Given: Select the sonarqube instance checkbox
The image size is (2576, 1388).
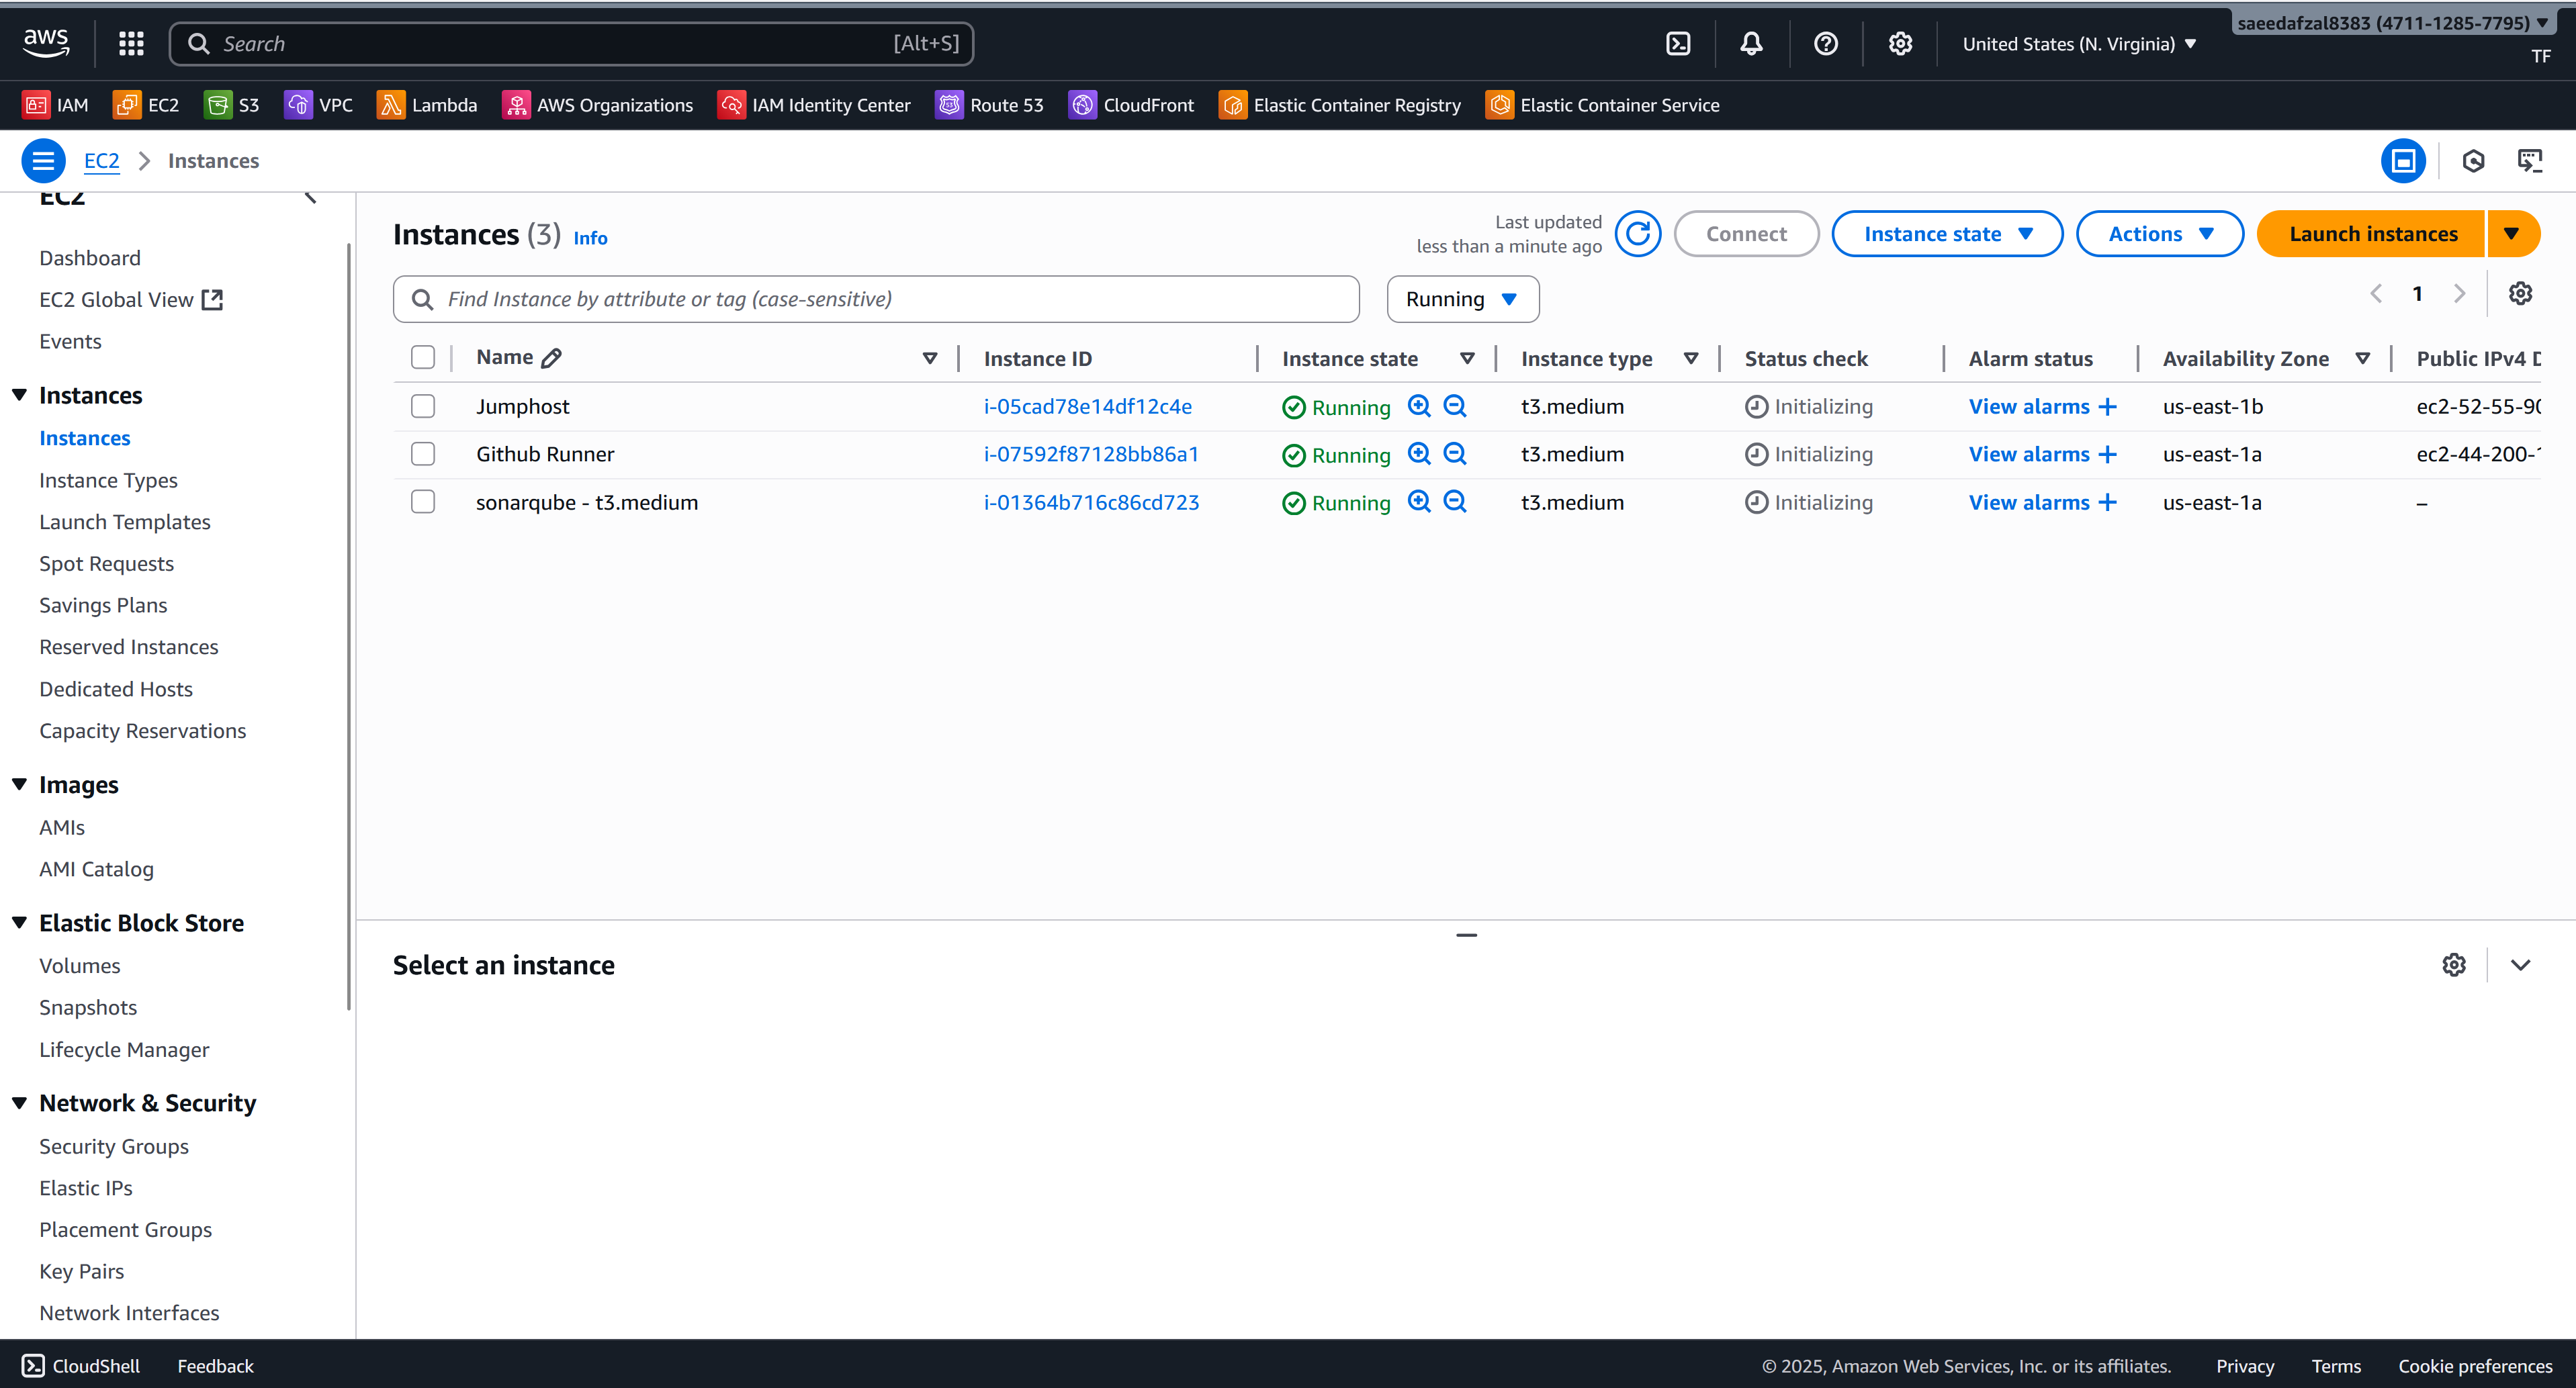Looking at the screenshot, I should [x=422, y=502].
